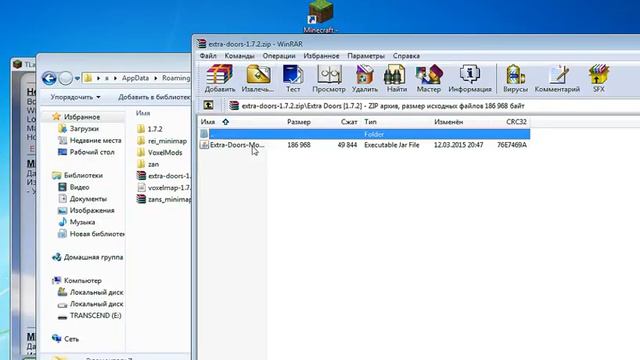The image size is (640, 360).
Task: Open the Избранное menu in WinRAR
Action: coord(321,56)
